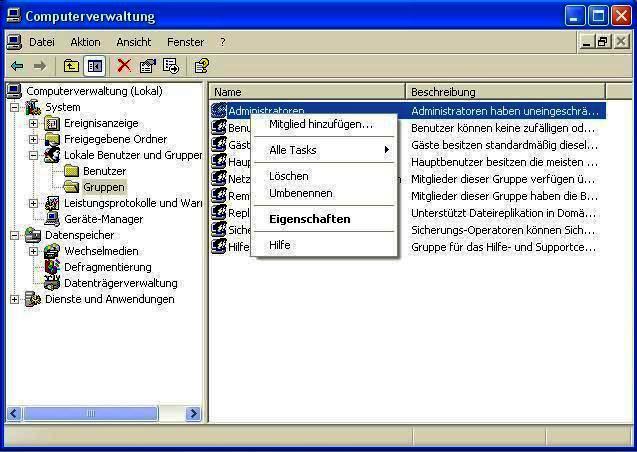Viewport: 637px width, 452px height.
Task: Click 'Gruppe für das Hilfe- und Supportce' text
Action: 504,247
